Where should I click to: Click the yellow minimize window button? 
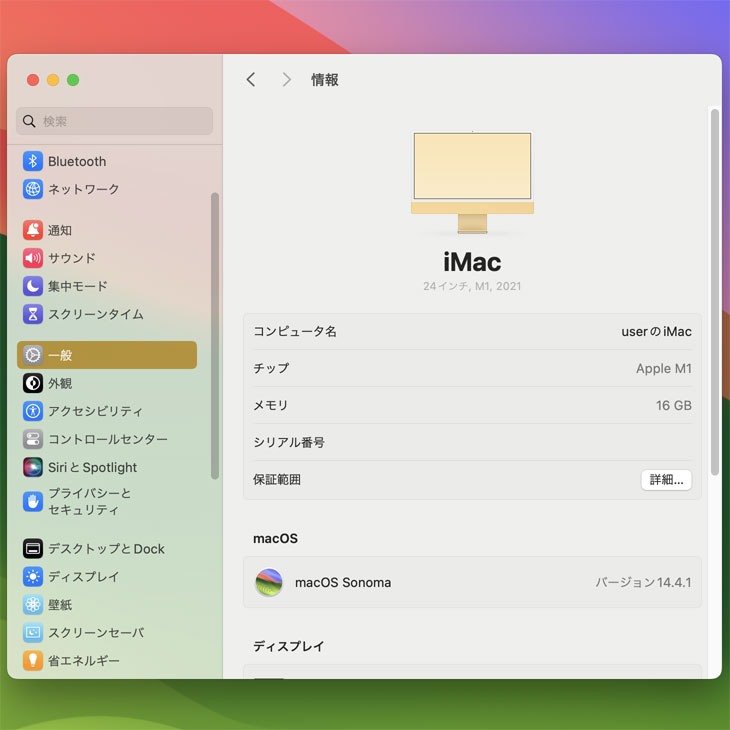(53, 80)
